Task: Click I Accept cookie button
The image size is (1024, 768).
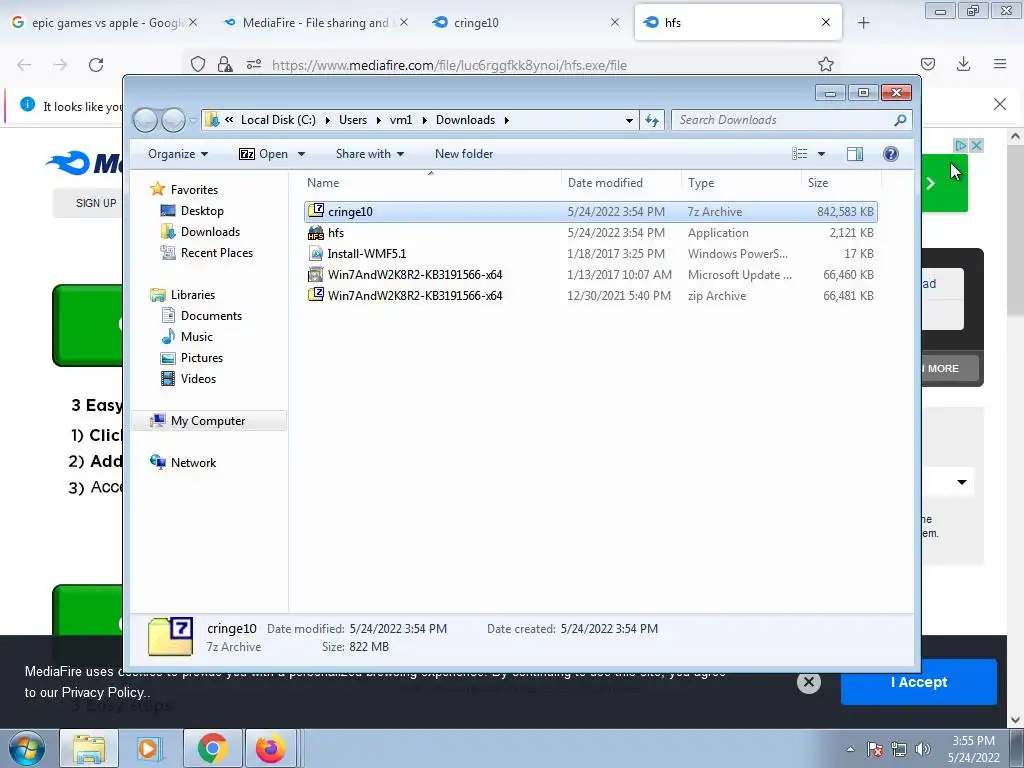Action: click(x=918, y=682)
